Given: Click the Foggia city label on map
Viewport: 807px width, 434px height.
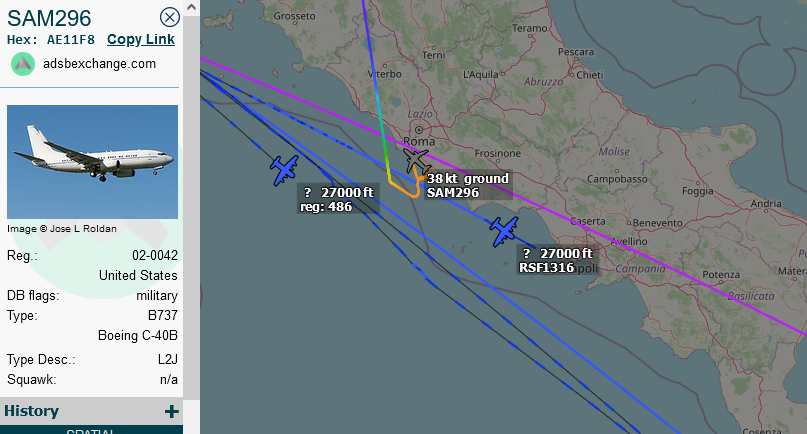Looking at the screenshot, I should [x=698, y=191].
